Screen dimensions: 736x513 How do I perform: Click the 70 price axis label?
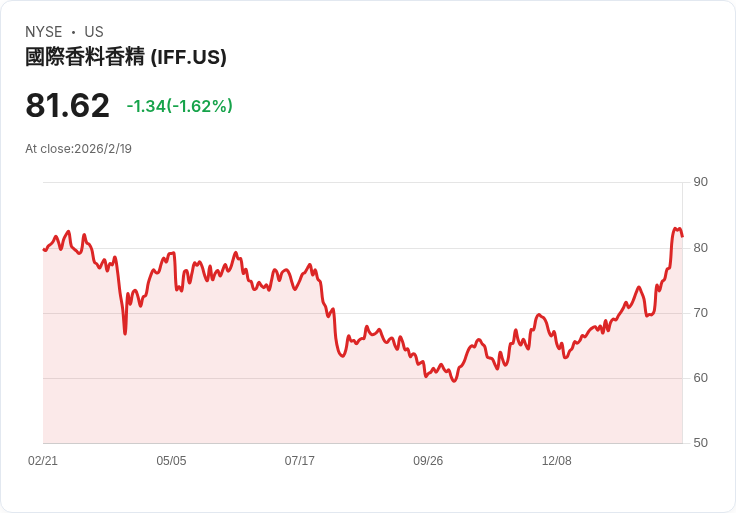tap(700, 313)
